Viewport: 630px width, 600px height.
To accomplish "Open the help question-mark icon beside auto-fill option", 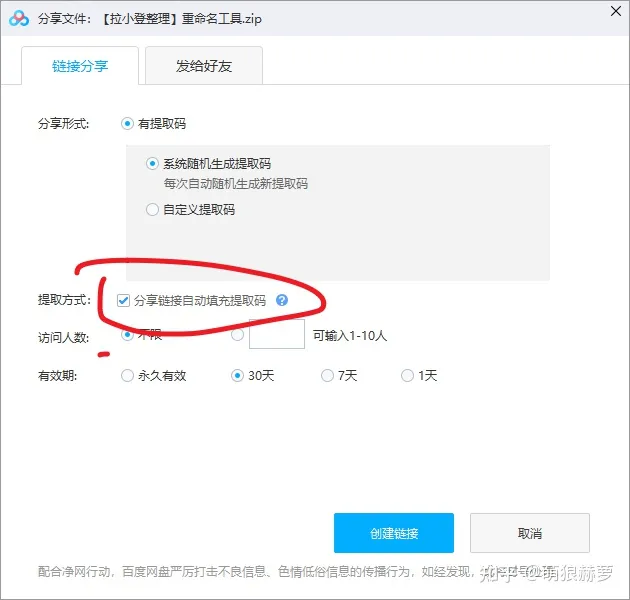I will coord(282,300).
